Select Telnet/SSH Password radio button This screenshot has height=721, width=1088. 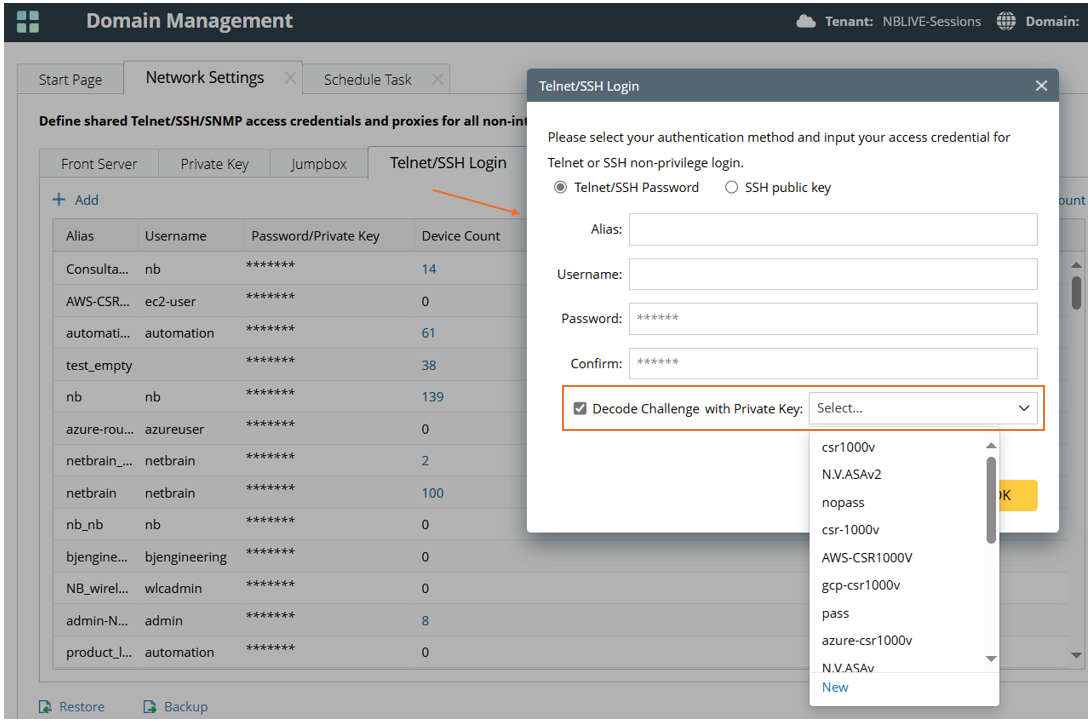coord(560,187)
